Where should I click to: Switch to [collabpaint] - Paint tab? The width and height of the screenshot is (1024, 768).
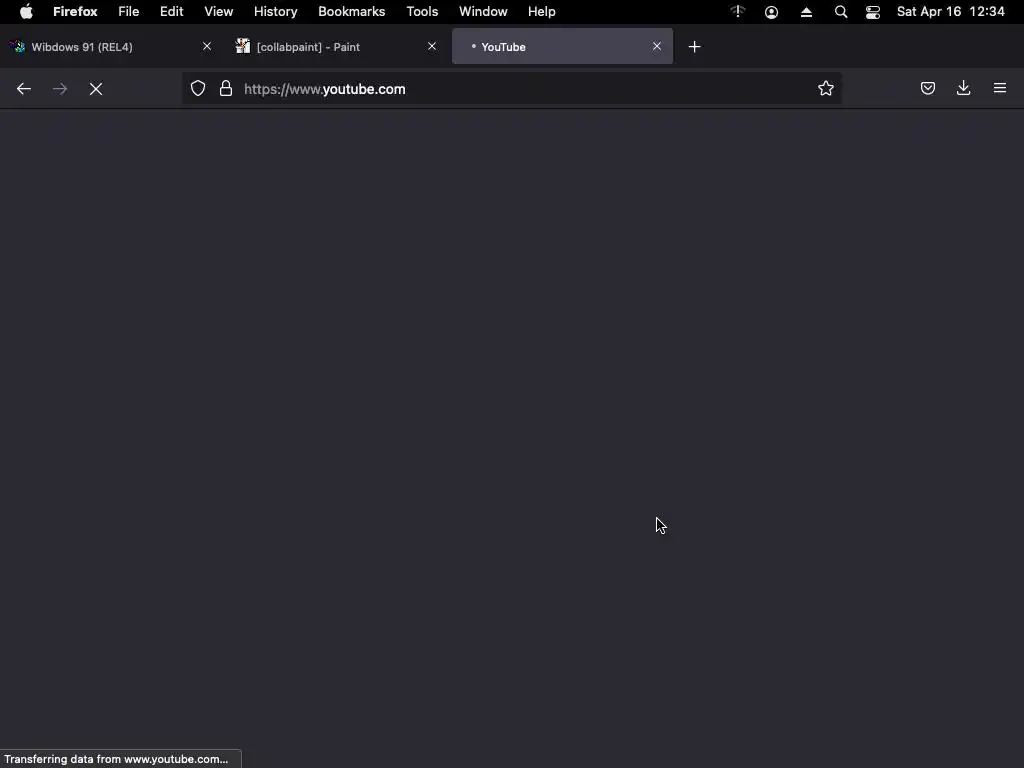(336, 46)
